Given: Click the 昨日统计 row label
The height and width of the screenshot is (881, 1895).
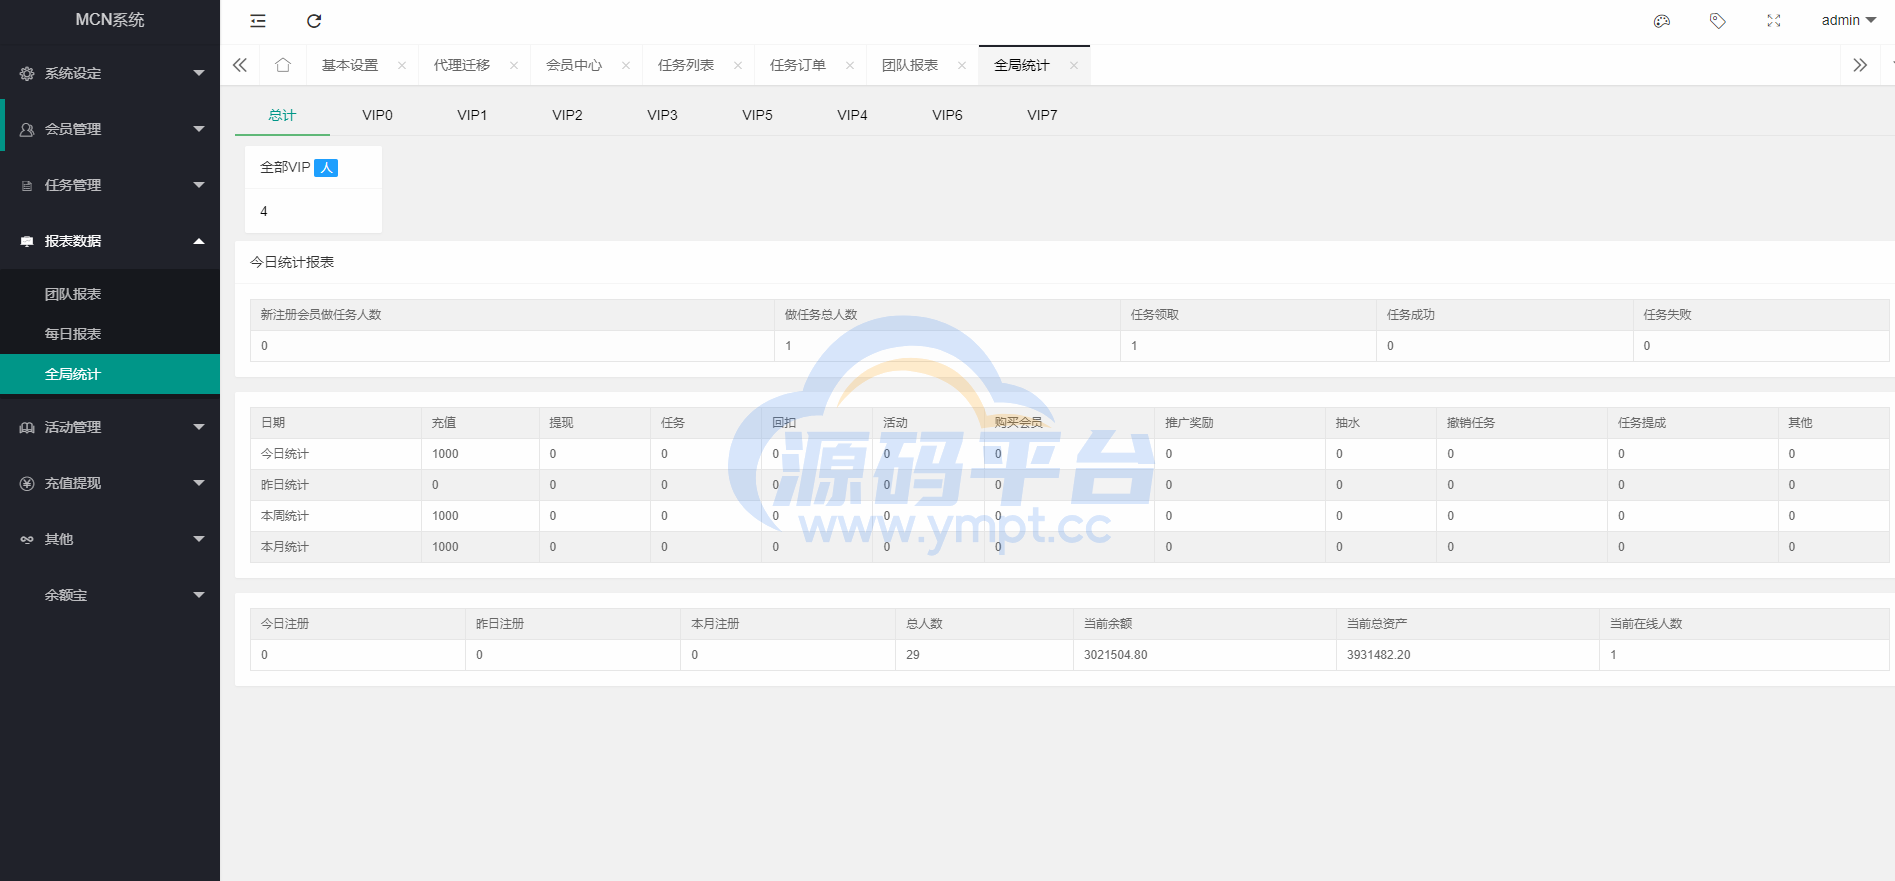Looking at the screenshot, I should coord(285,485).
